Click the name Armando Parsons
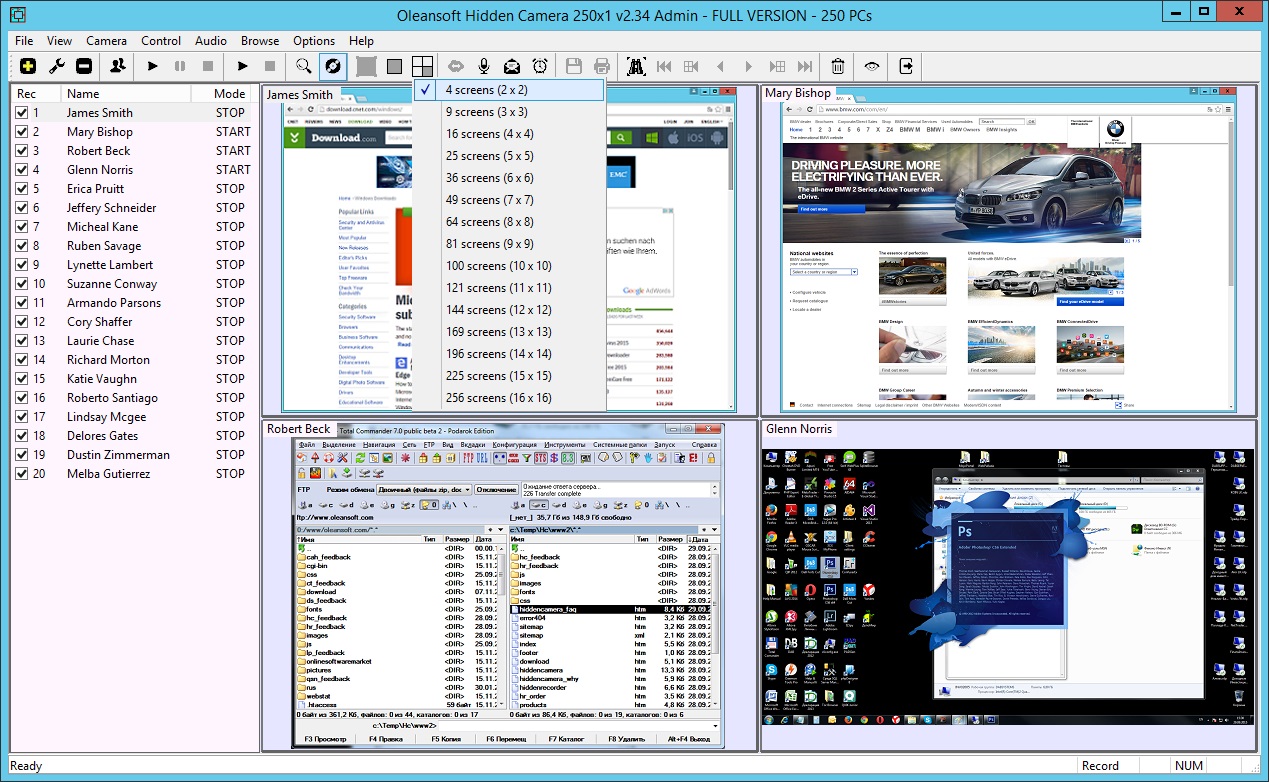Screen dimensions: 1269x782 pos(114,303)
